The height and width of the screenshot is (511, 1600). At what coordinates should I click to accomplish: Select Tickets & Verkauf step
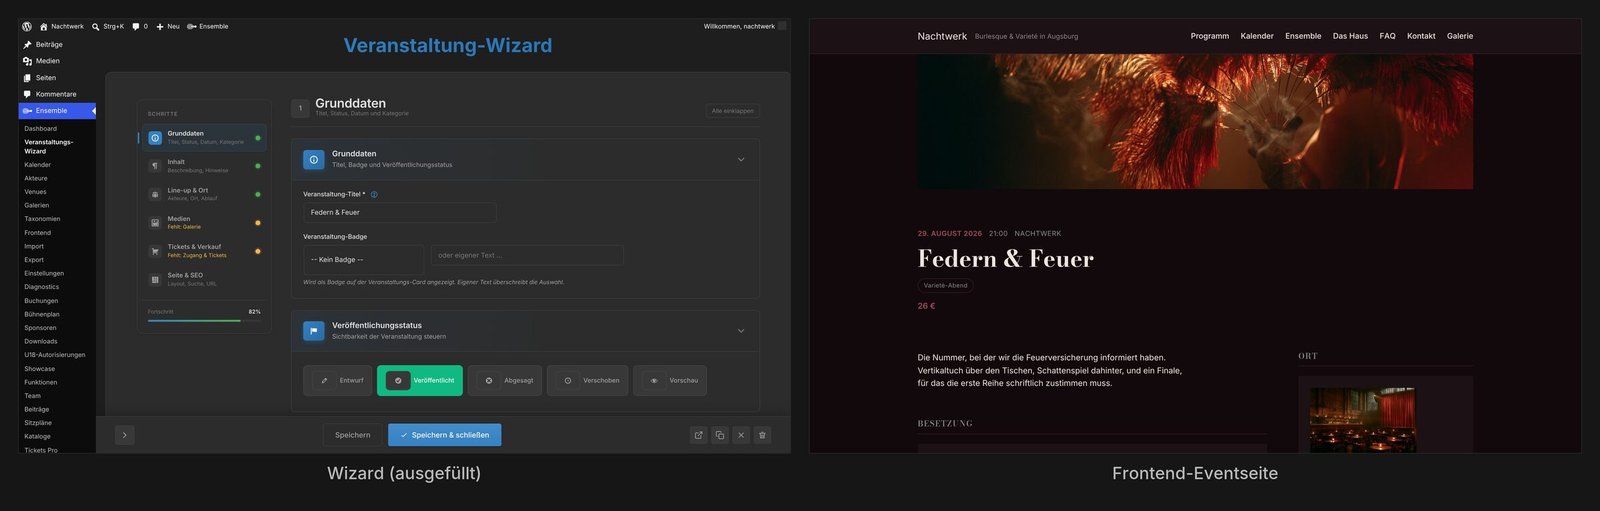pyautogui.click(x=204, y=251)
